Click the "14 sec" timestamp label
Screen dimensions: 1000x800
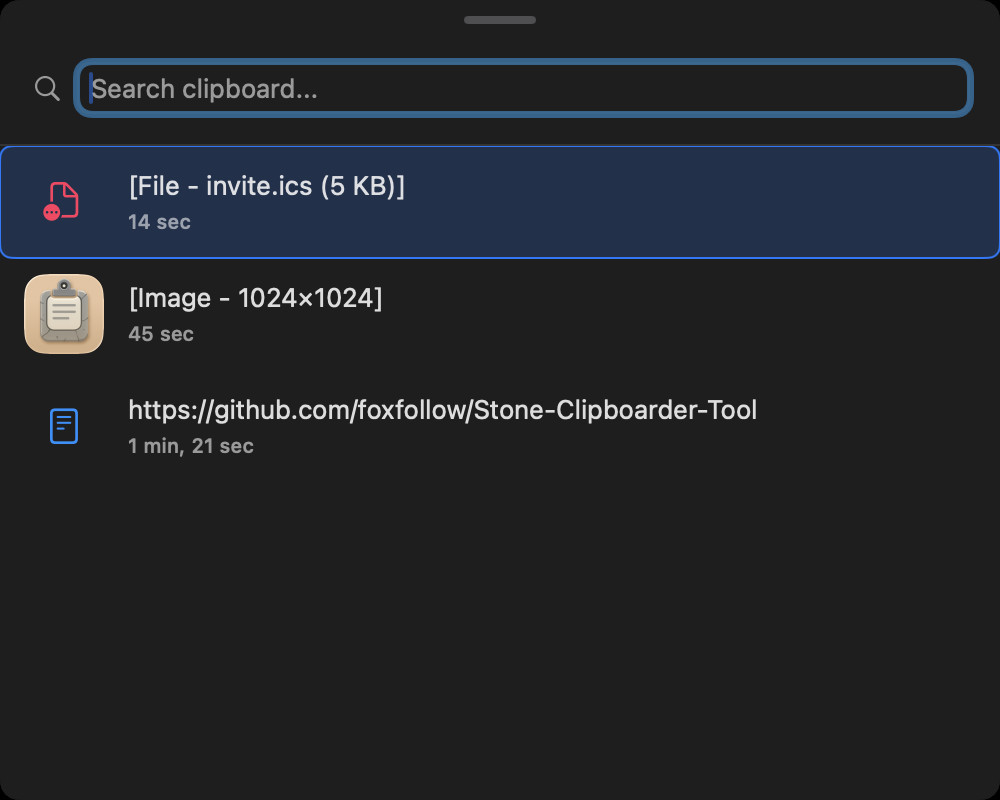159,222
